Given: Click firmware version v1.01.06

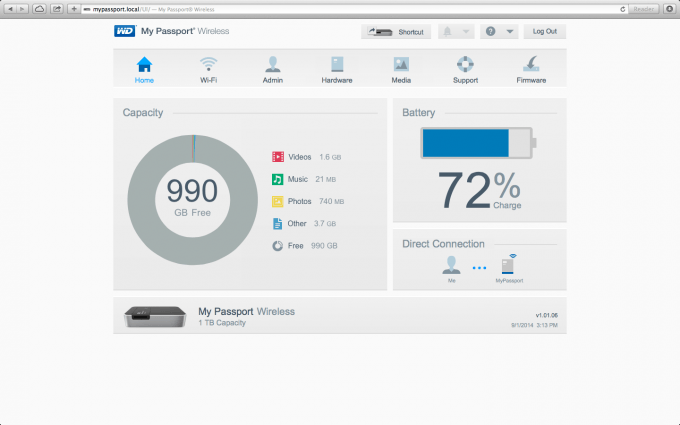Looking at the screenshot, I should click(546, 315).
